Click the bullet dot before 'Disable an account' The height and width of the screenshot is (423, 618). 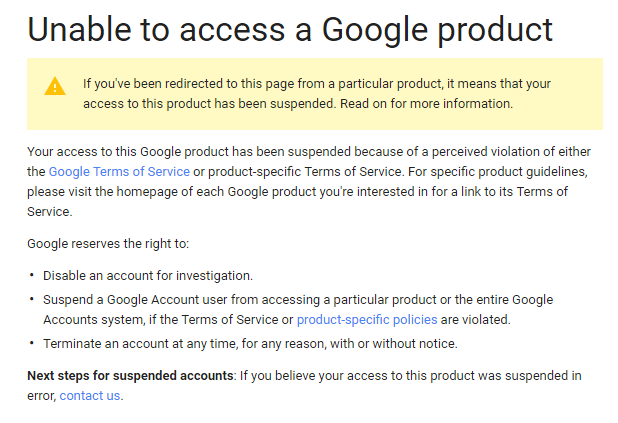pyautogui.click(x=32, y=275)
